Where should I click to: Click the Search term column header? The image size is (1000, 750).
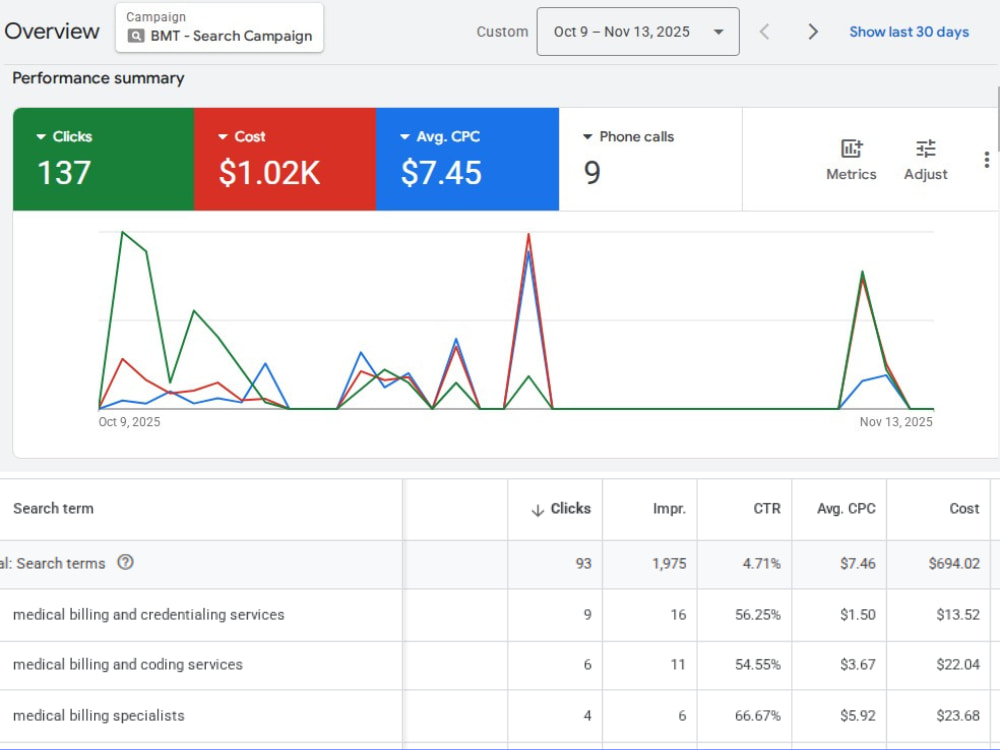tap(54, 508)
